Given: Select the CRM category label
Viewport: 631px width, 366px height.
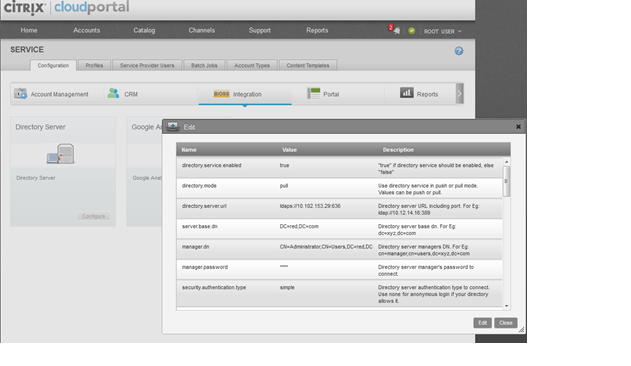Looking at the screenshot, I should 131,94.
